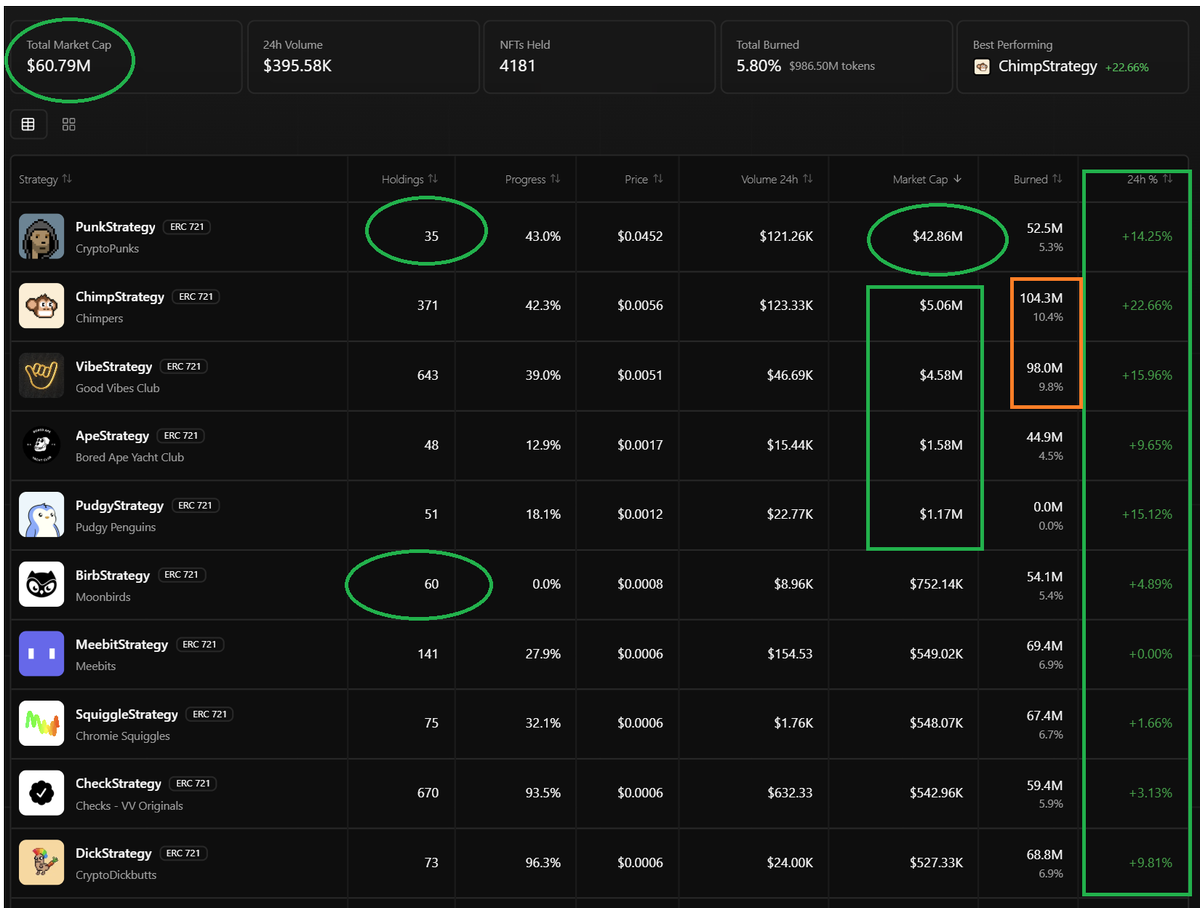Screen dimensions: 1200x908
Task: Click the CheckStrategy checkmark logo
Action: pos(42,793)
